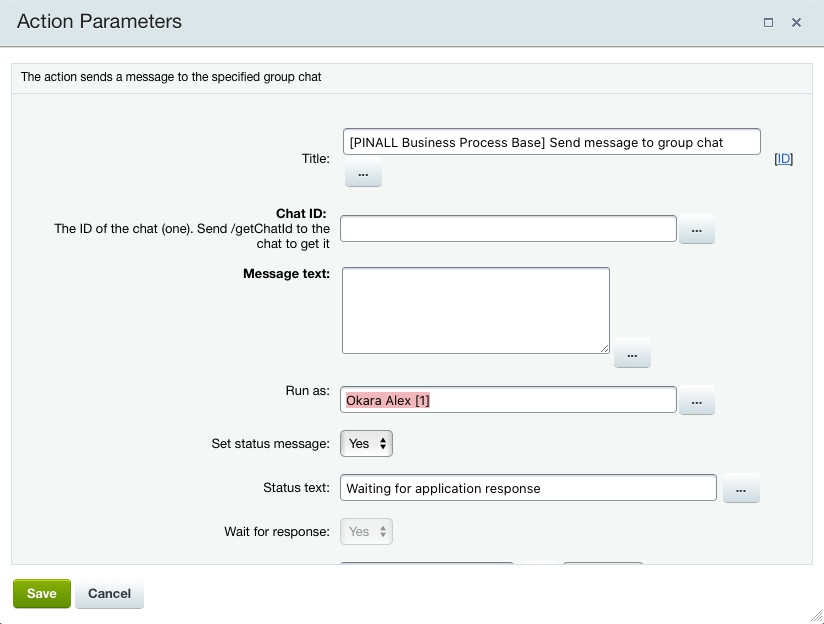
Task: Click the Message text area resize grip
Action: 604,348
